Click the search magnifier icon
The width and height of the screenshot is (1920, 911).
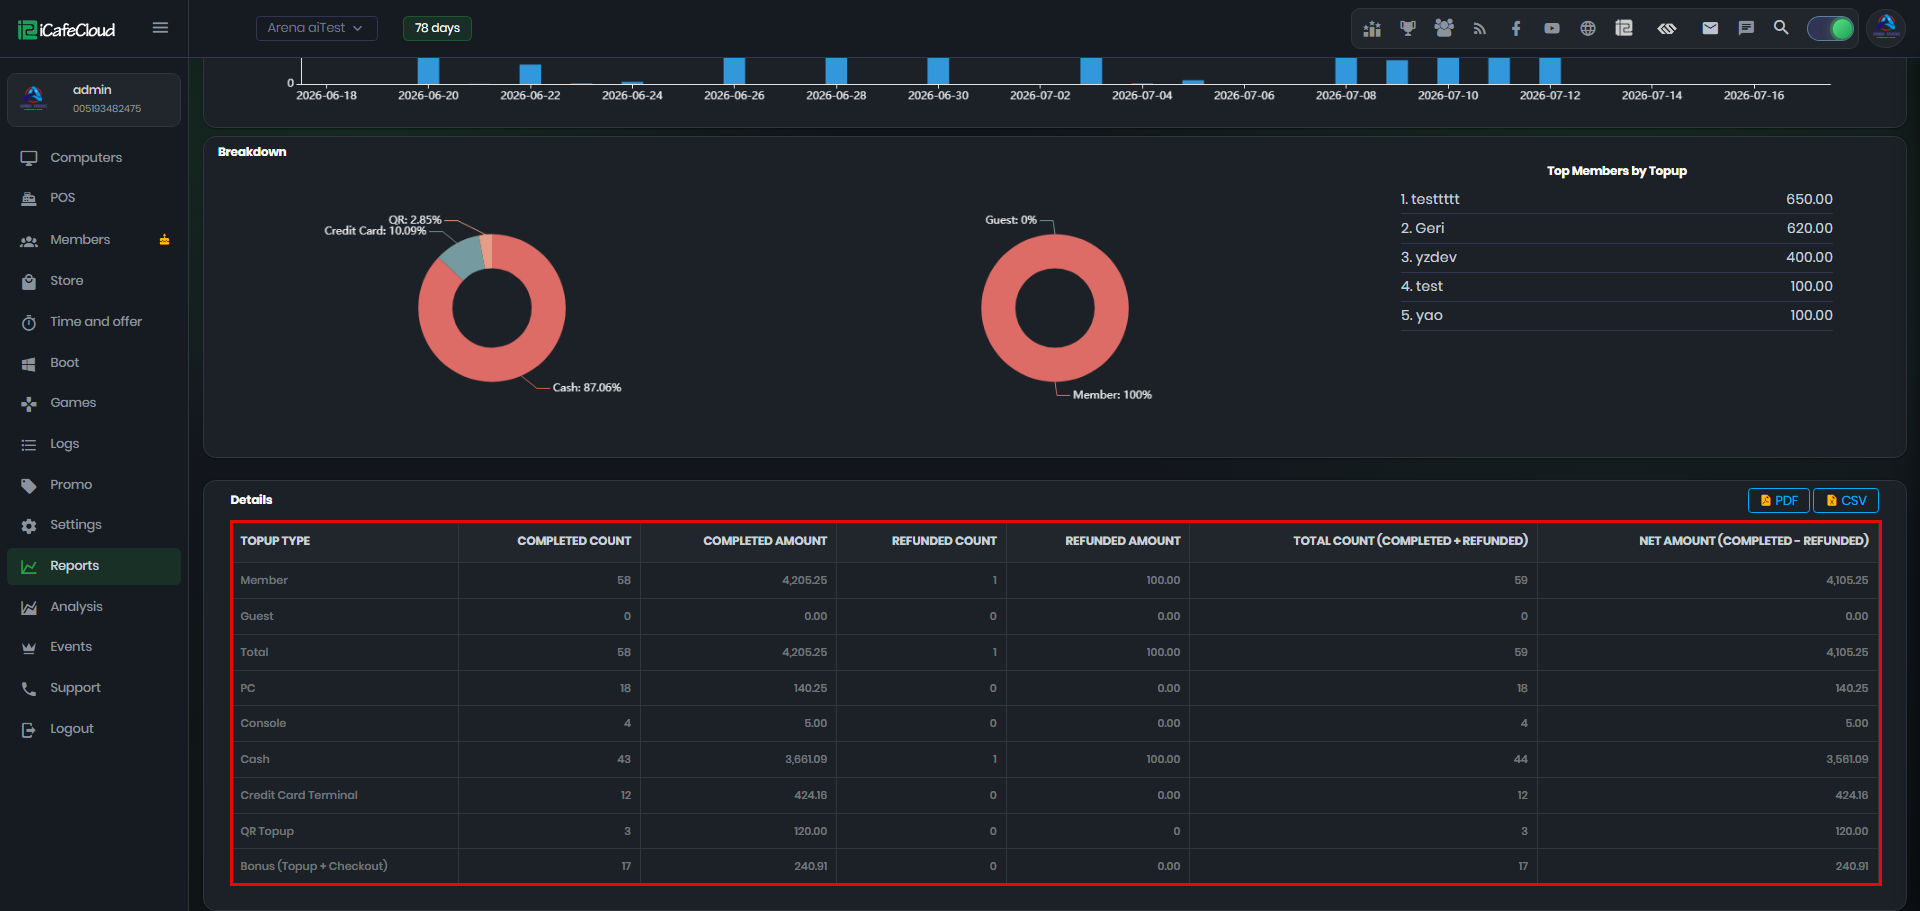coord(1781,28)
